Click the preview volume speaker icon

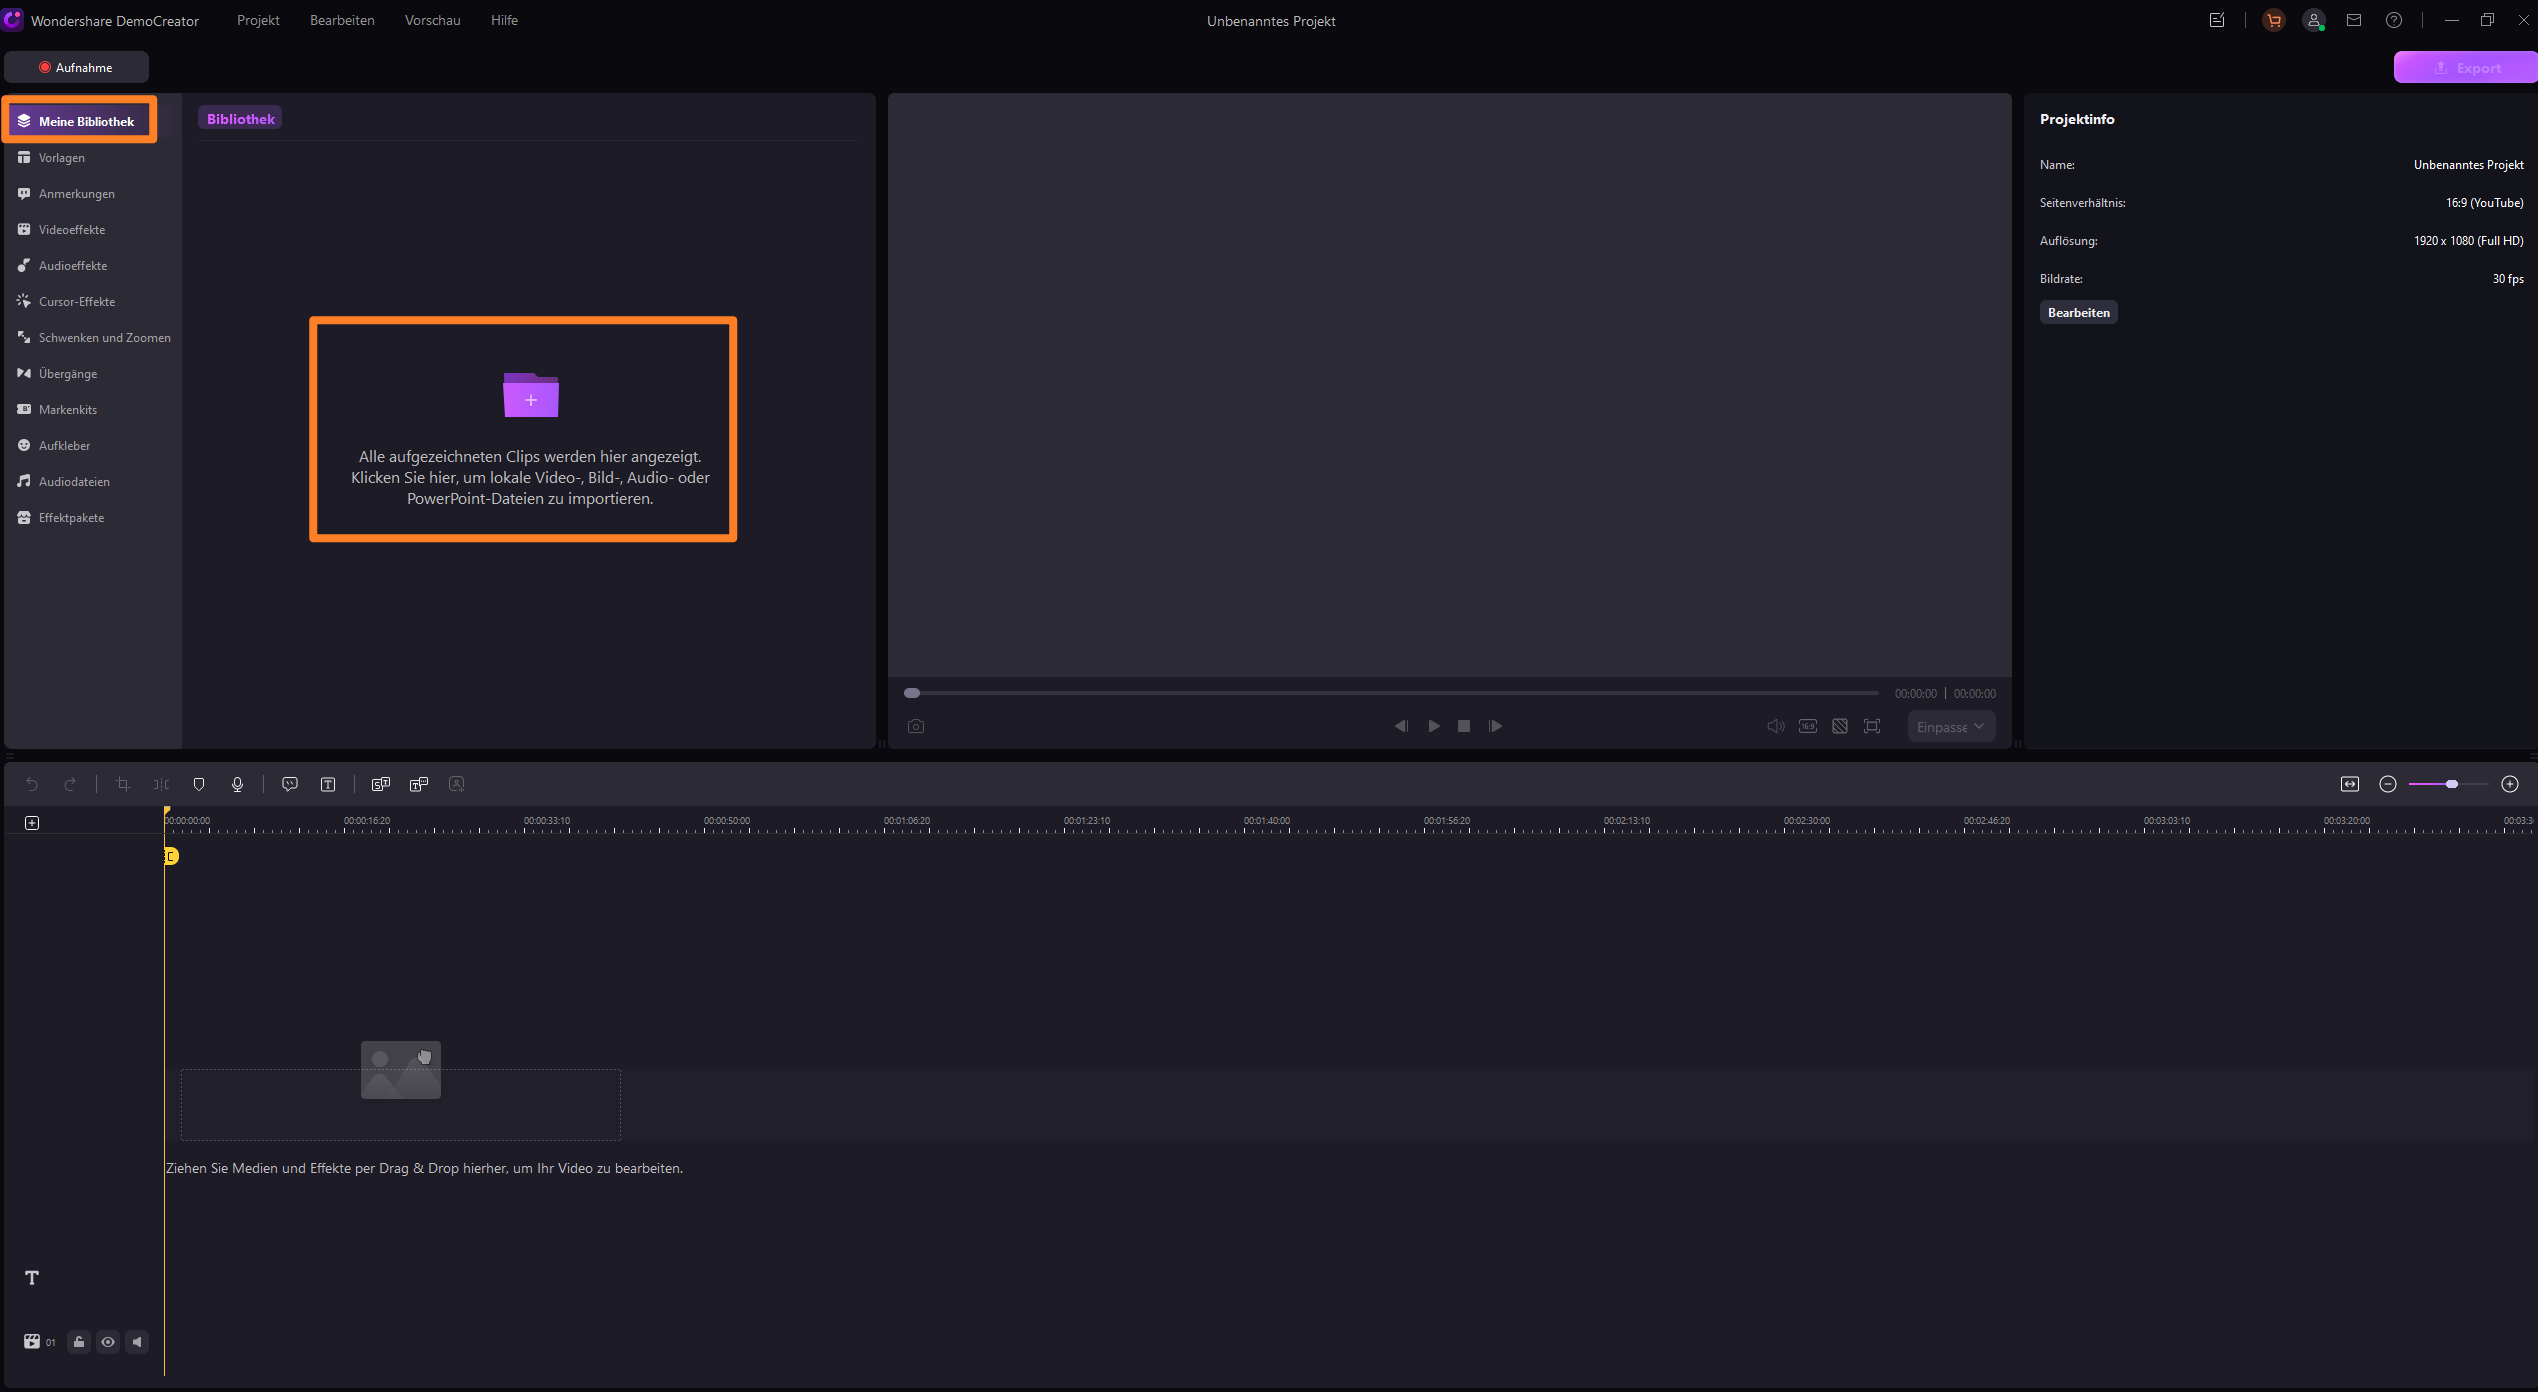1776,726
